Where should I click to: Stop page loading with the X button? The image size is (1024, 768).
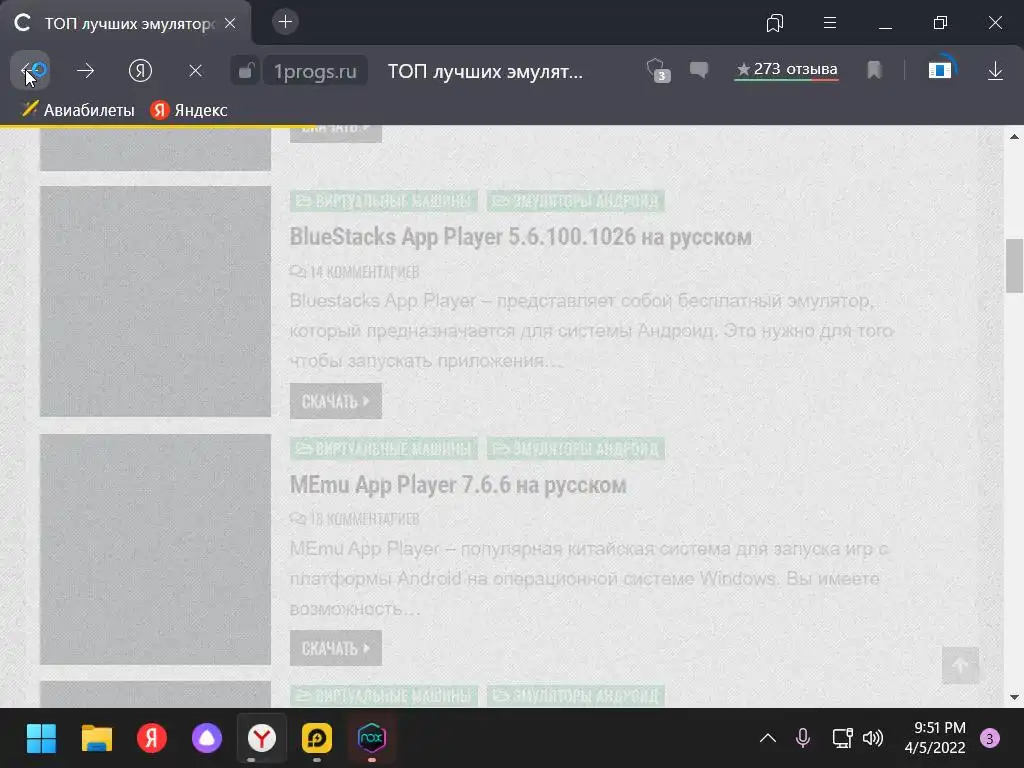[x=195, y=71]
